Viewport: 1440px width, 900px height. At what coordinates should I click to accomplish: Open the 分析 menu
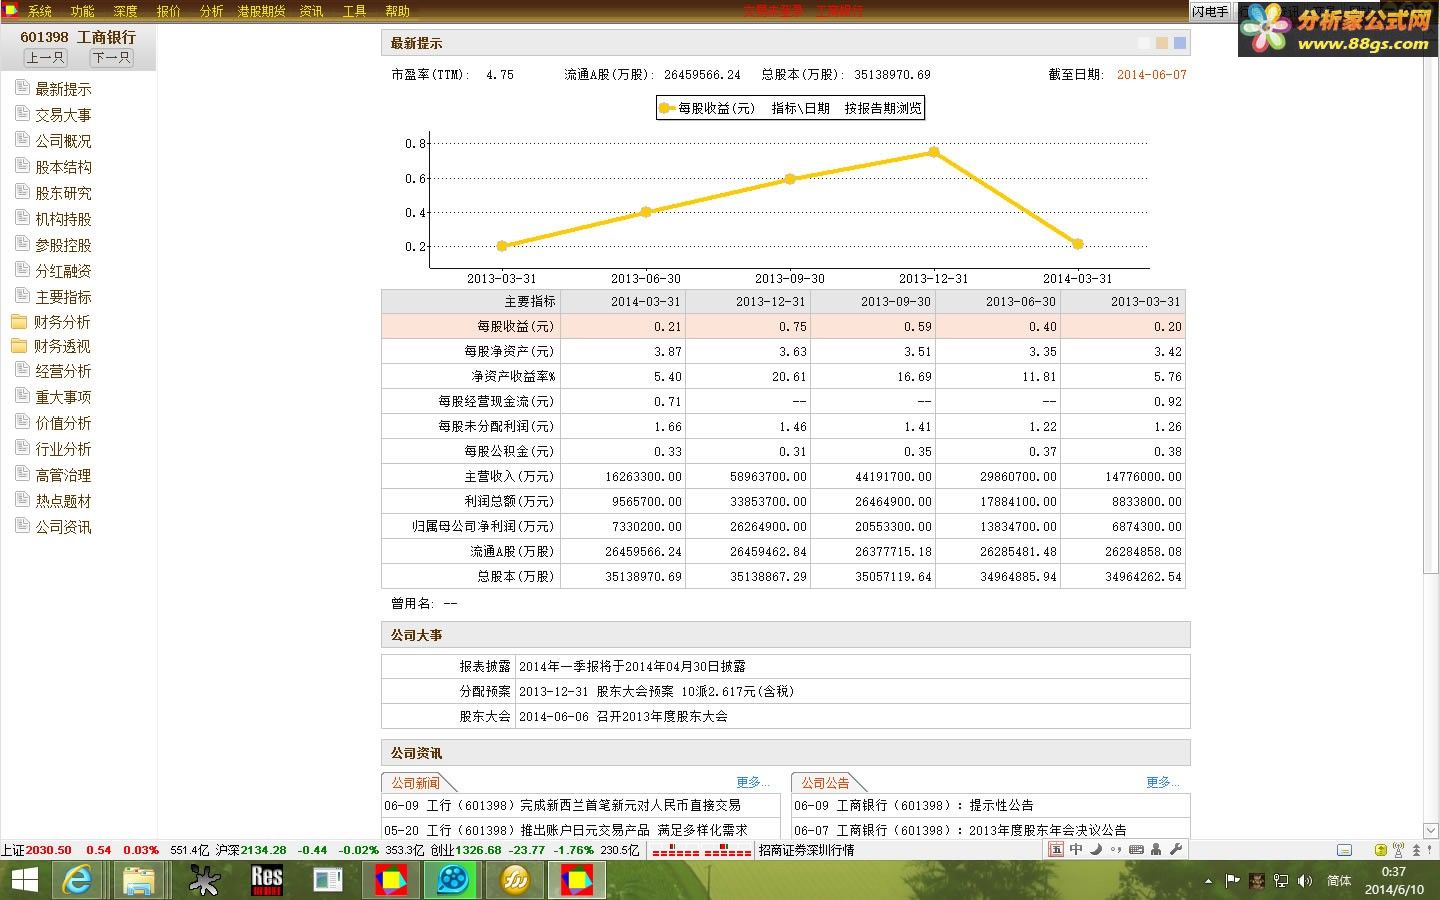(211, 11)
